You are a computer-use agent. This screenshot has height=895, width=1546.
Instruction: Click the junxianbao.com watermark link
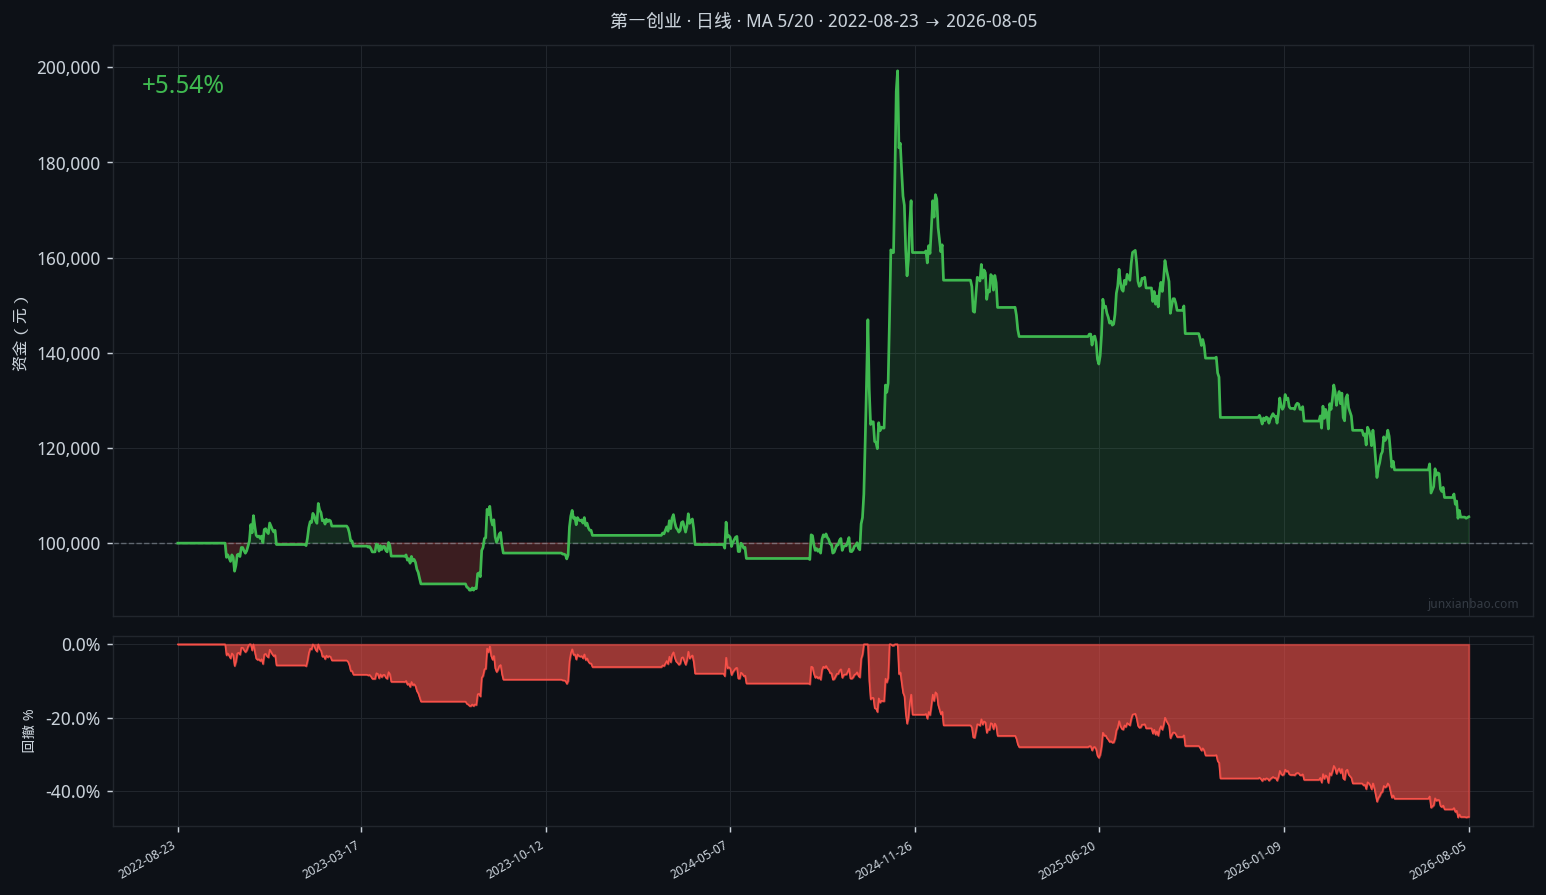[1472, 604]
